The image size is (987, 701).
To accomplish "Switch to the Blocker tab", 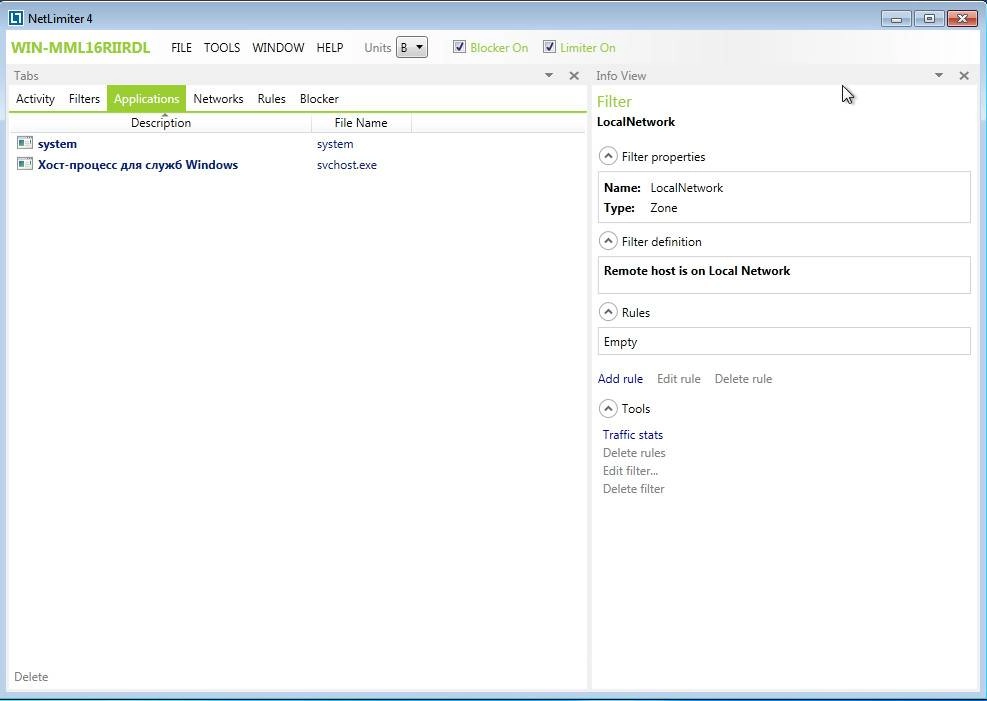I will coord(319,99).
